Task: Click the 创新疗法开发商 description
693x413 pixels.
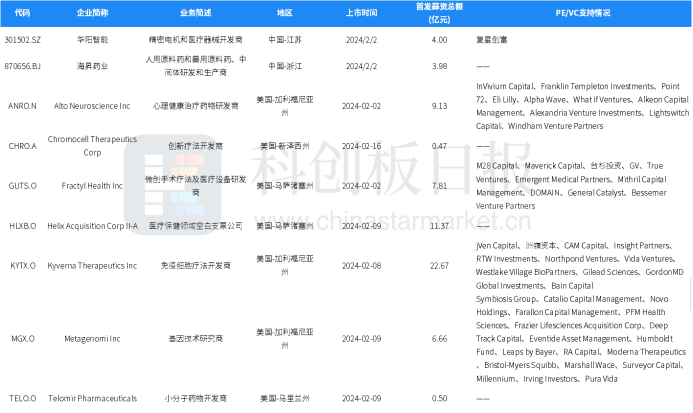Action: (x=196, y=146)
